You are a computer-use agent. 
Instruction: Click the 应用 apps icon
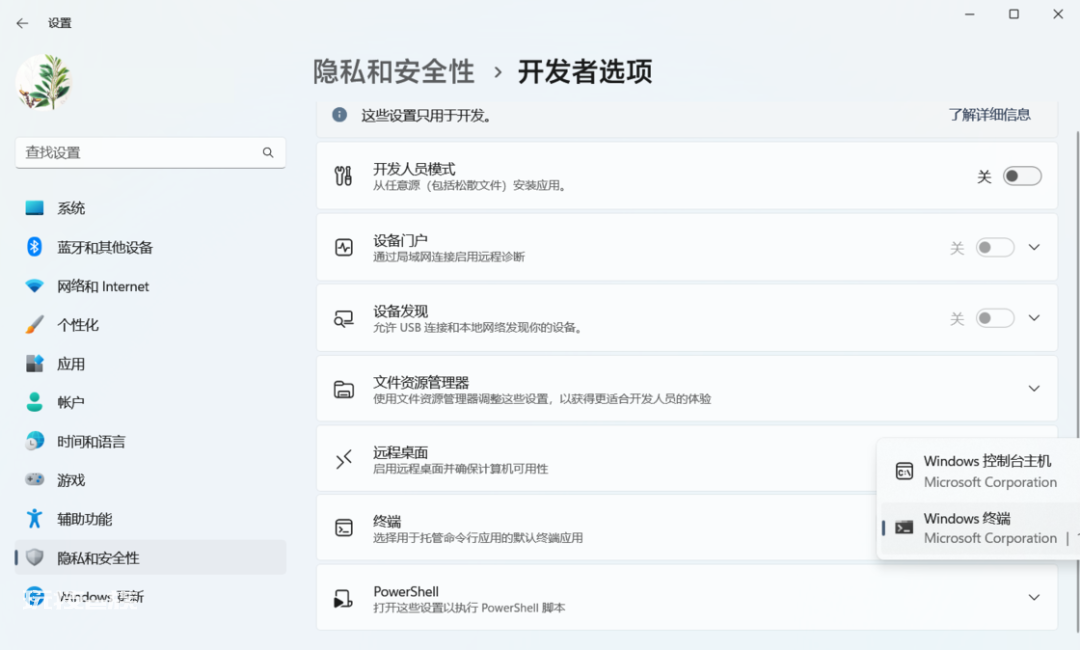coord(34,364)
